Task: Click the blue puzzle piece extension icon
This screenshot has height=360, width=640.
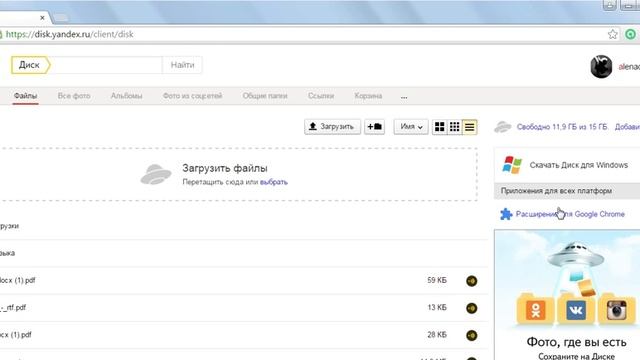Action: tap(506, 214)
